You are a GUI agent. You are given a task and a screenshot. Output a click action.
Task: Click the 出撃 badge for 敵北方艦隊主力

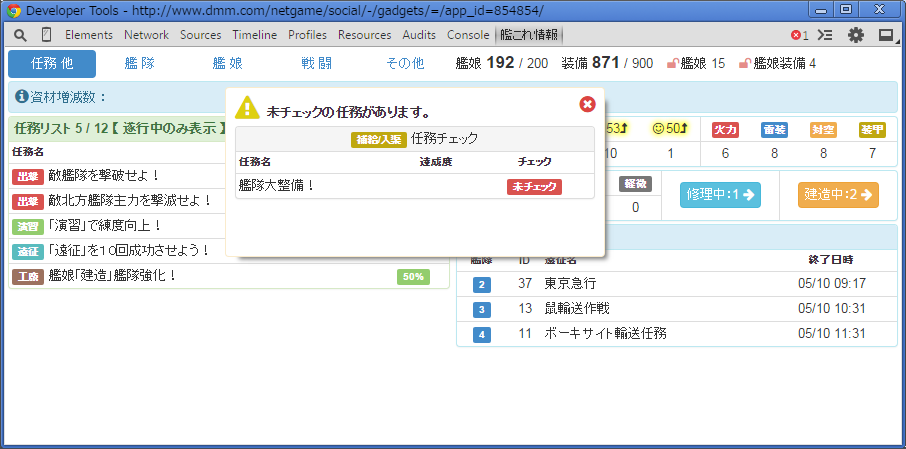[28, 201]
